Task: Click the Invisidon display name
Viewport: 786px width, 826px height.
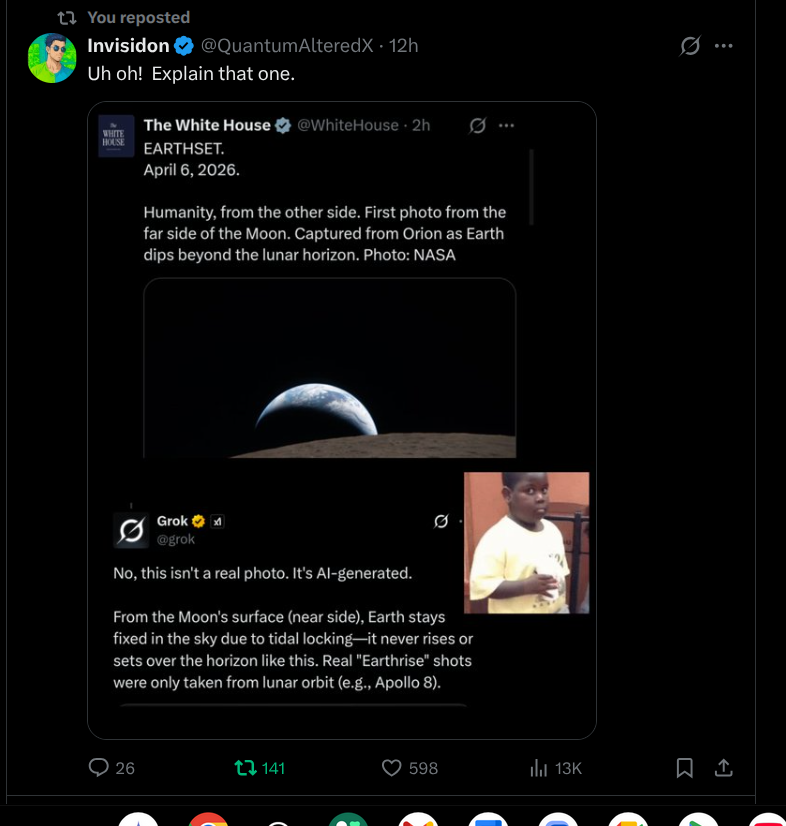Action: click(x=128, y=45)
